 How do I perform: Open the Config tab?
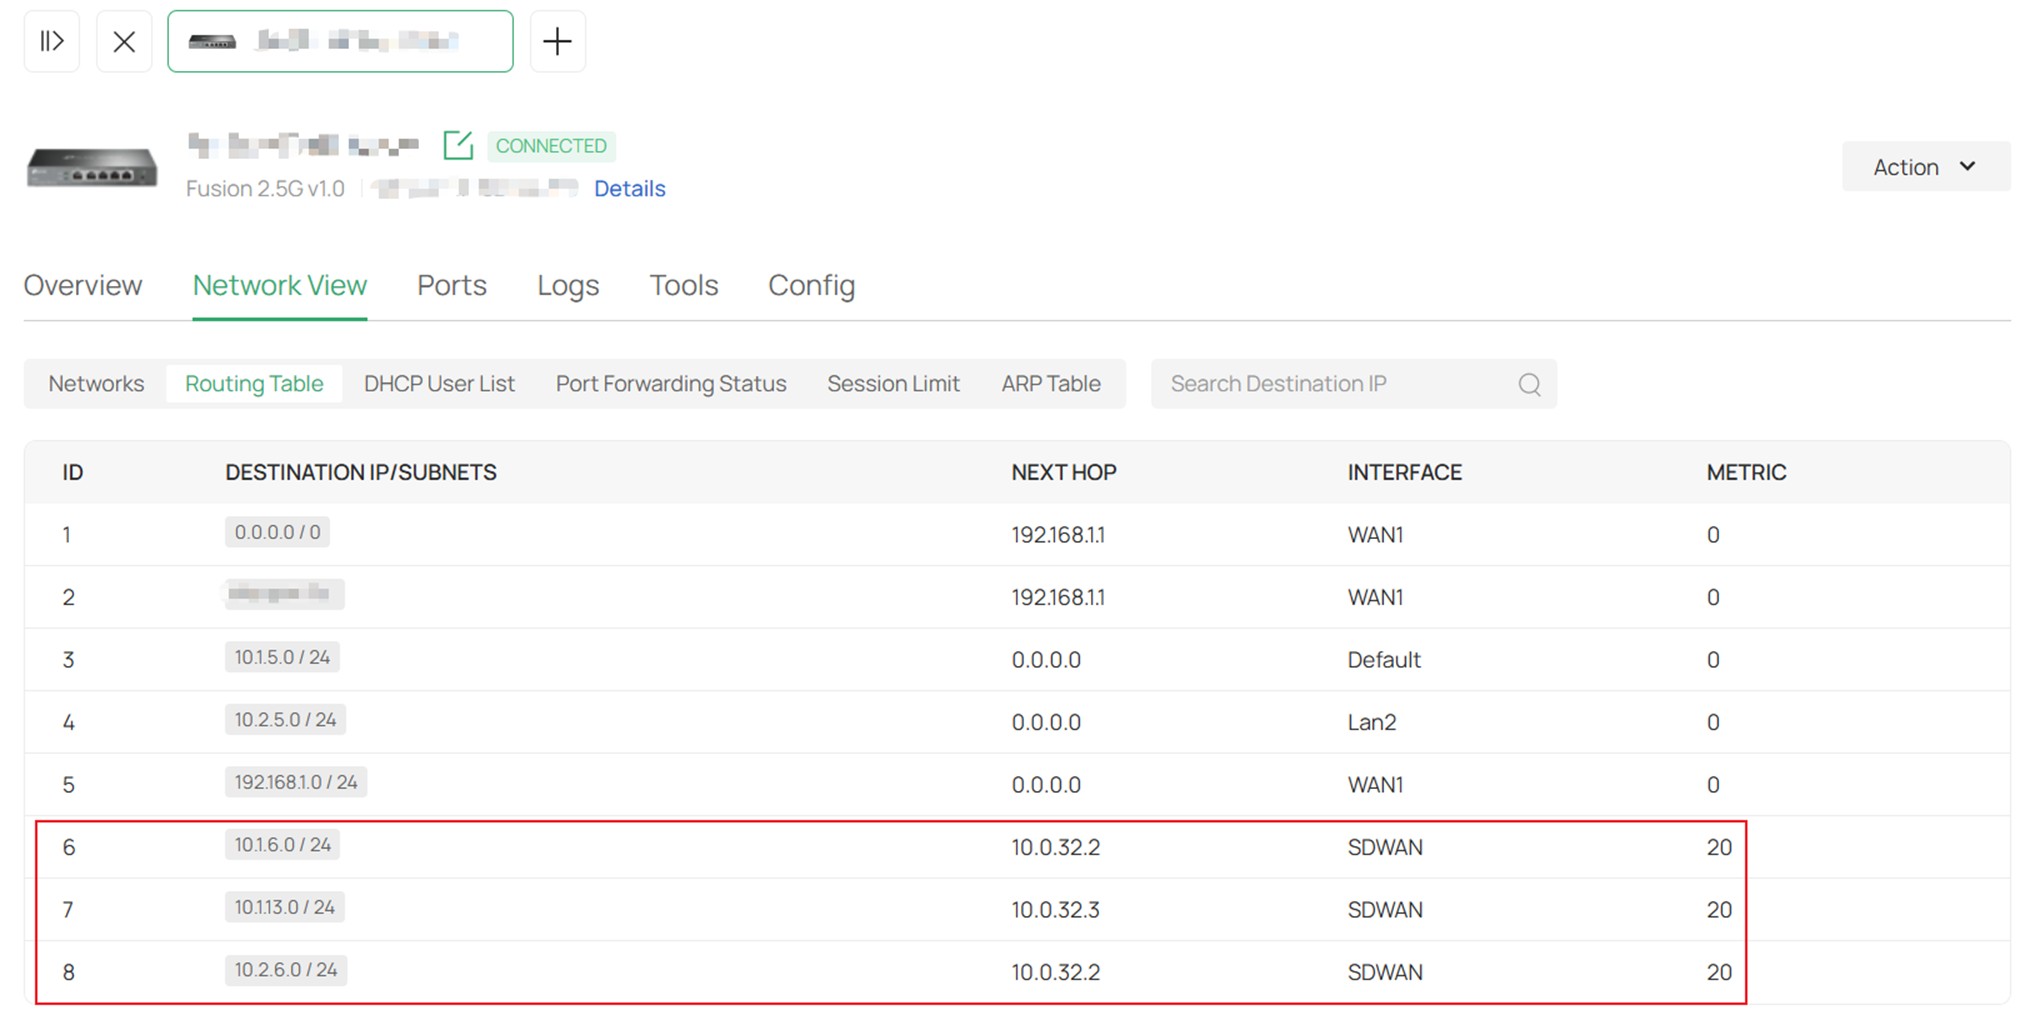811,286
